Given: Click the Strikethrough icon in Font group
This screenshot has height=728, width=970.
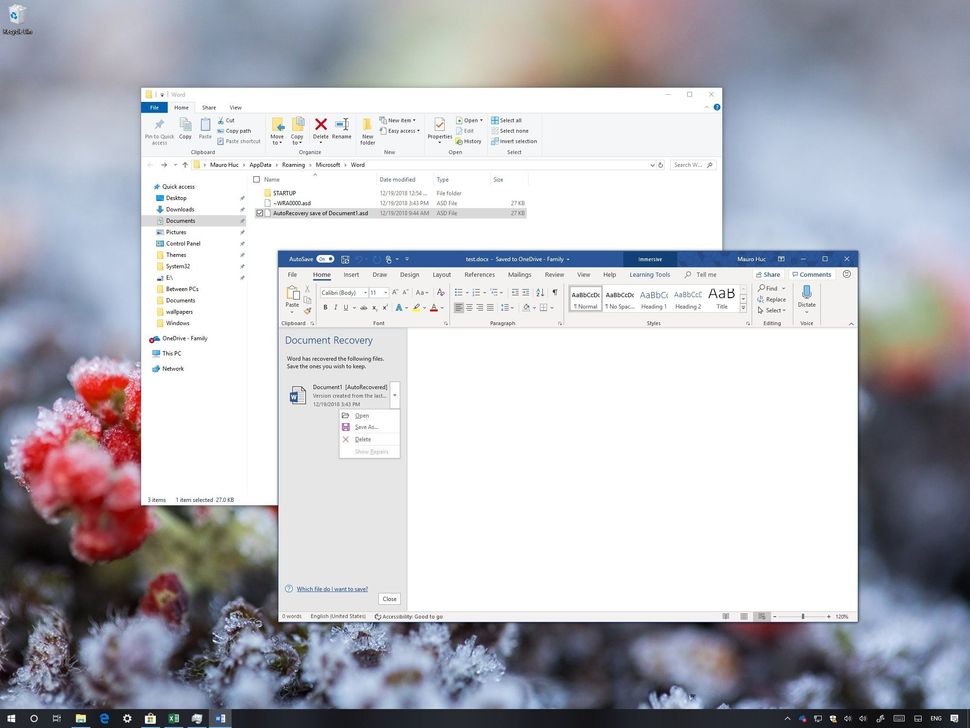Looking at the screenshot, I should [364, 307].
